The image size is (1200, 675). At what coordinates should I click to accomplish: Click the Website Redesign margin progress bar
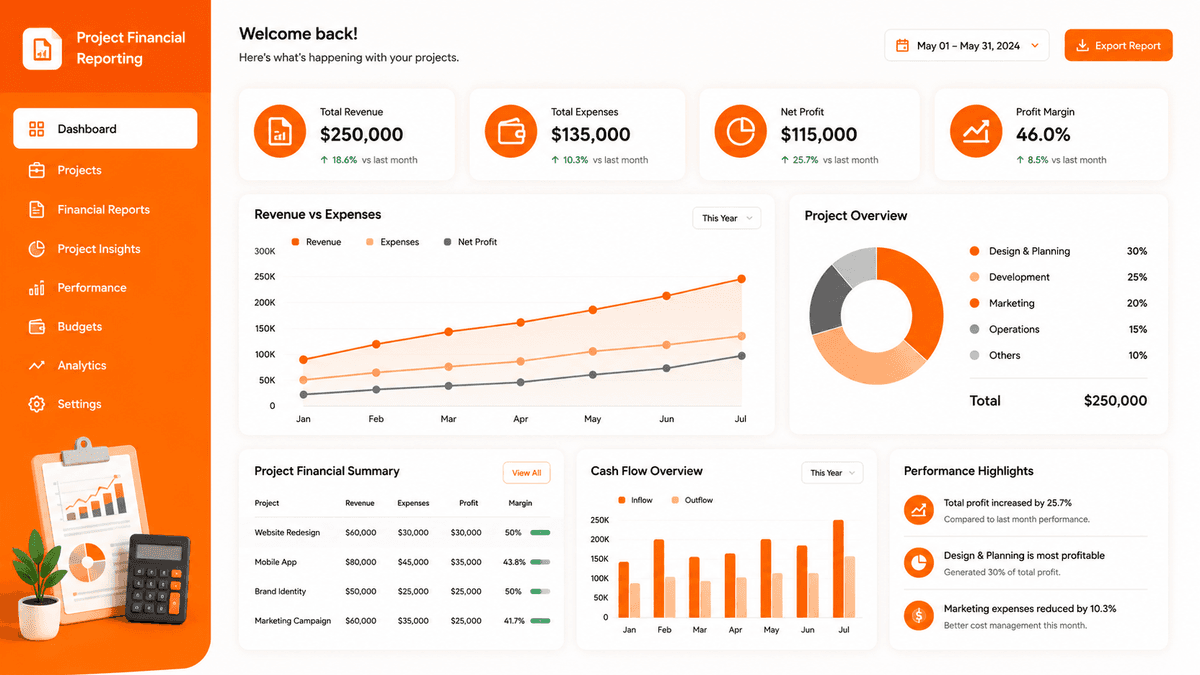[x=540, y=533]
